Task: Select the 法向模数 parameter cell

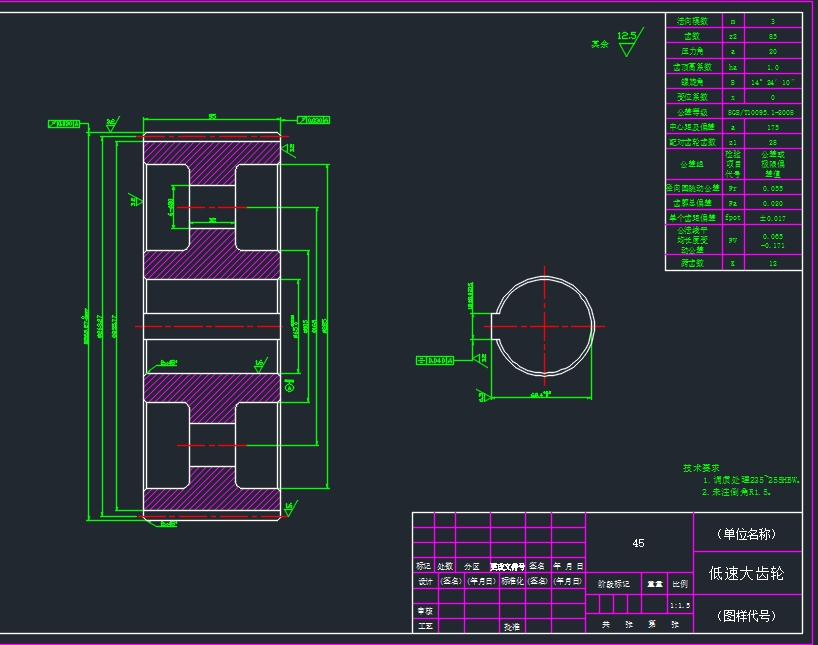Action: (x=692, y=21)
